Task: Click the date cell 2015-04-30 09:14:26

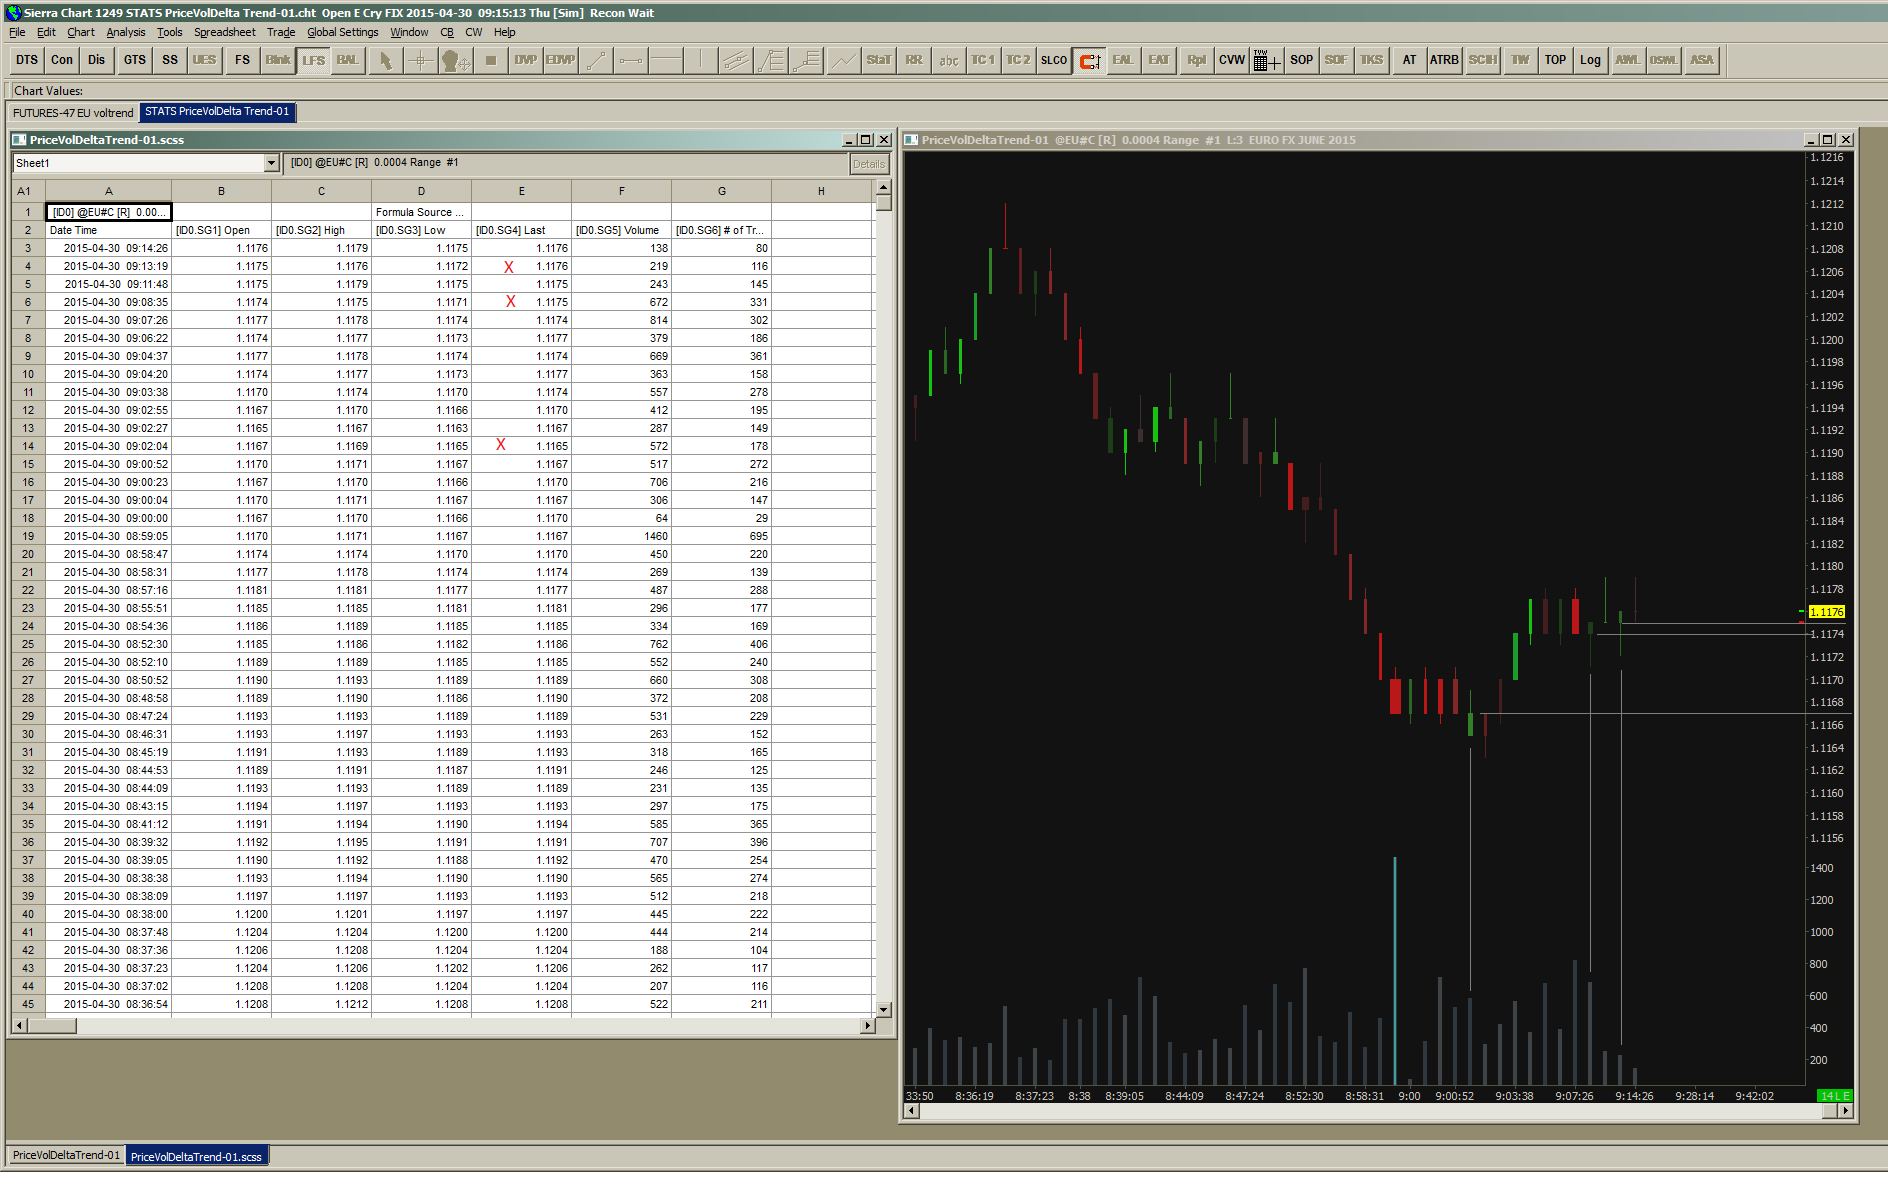Action: [109, 248]
